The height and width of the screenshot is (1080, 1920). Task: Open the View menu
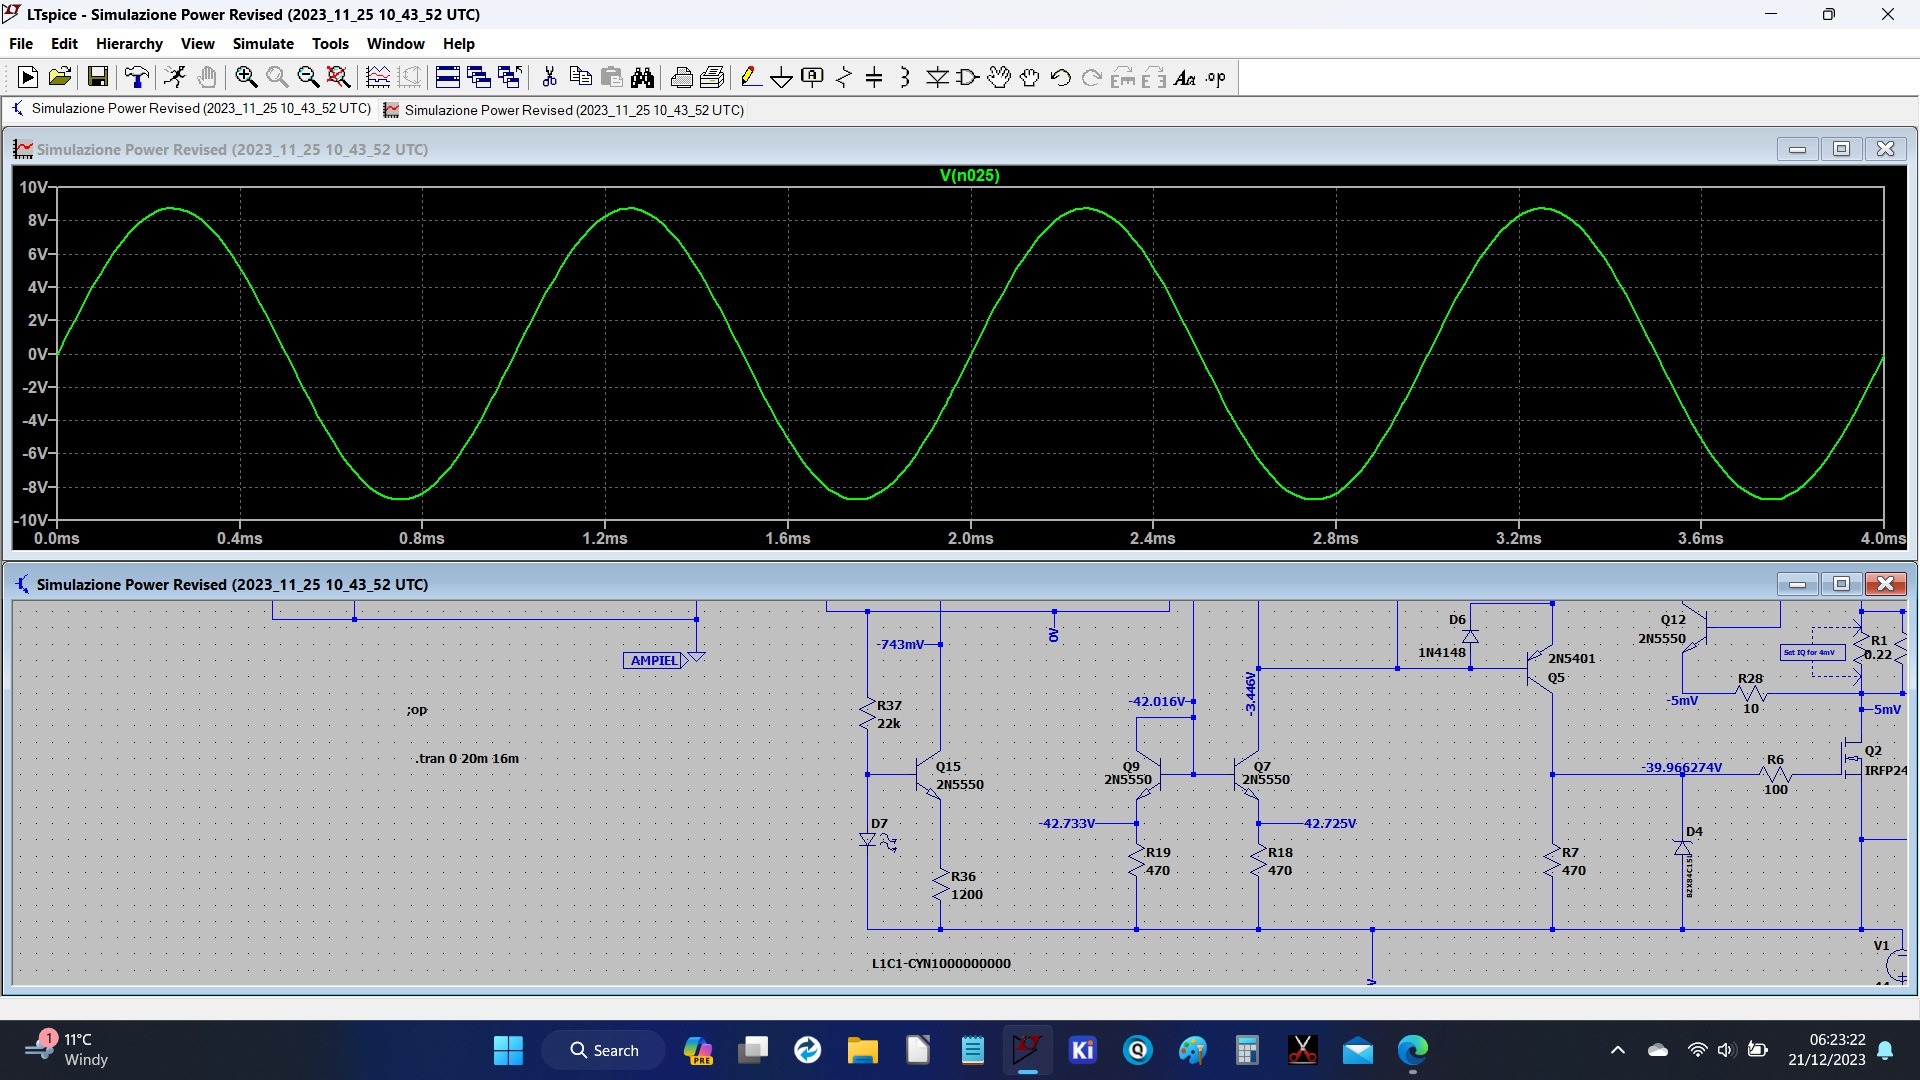click(x=197, y=43)
